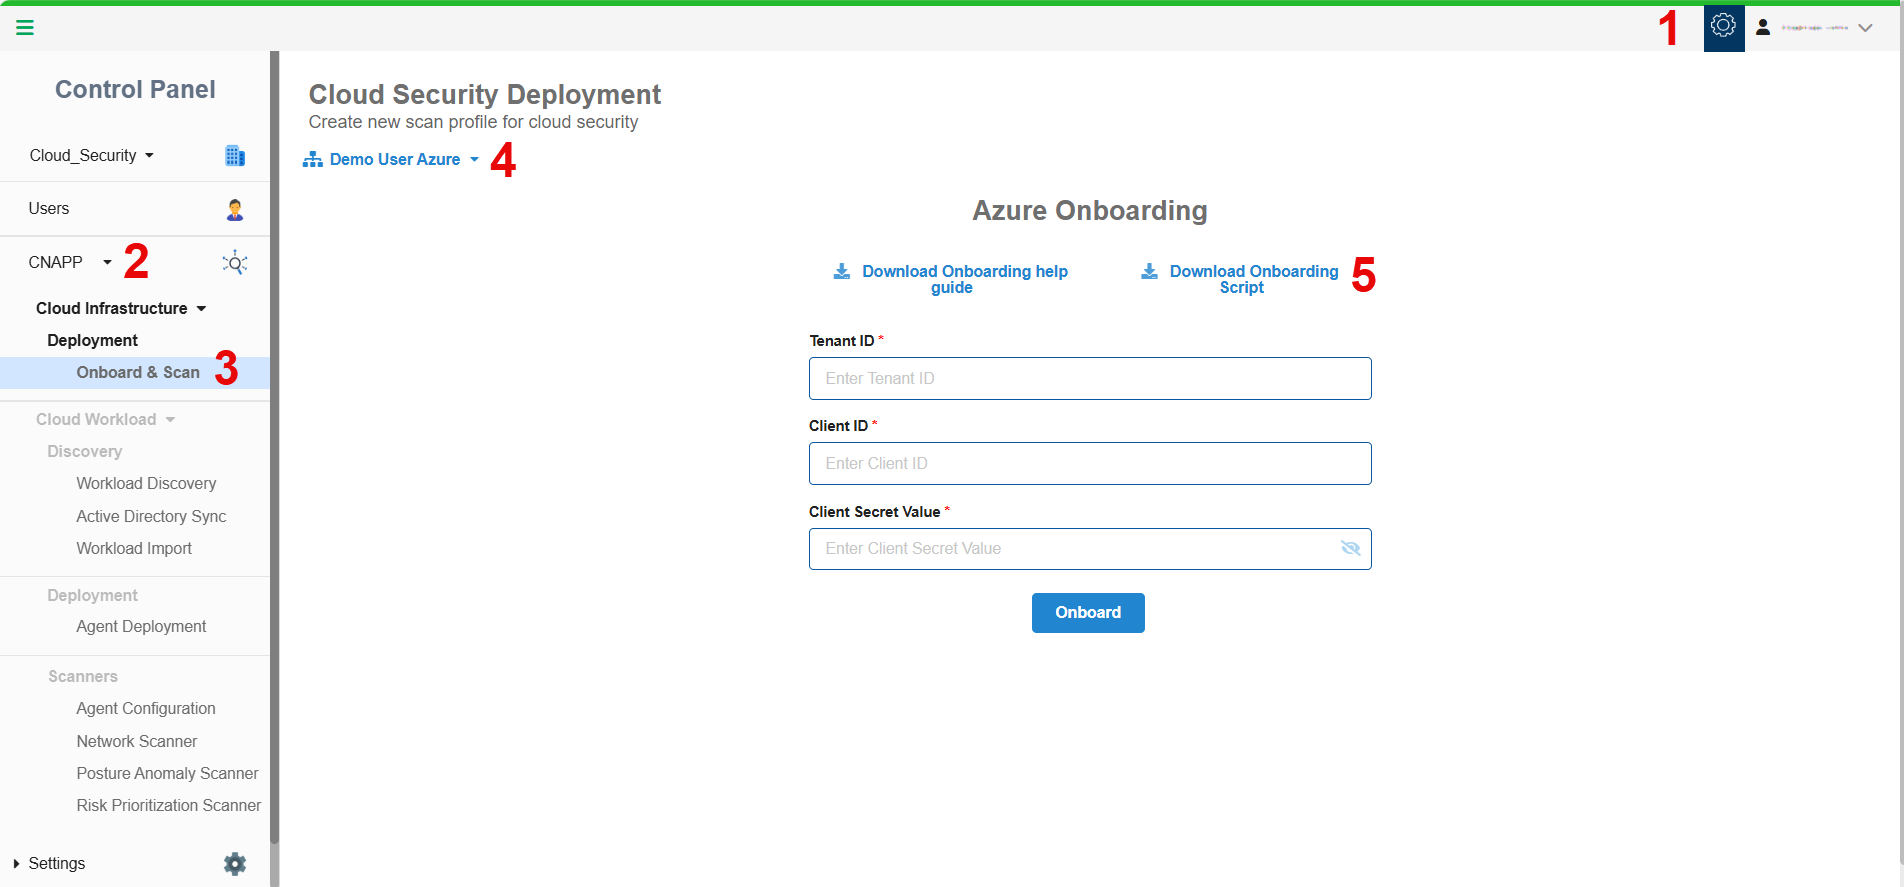Click the CNAPP sun-shaped icon

(x=235, y=263)
